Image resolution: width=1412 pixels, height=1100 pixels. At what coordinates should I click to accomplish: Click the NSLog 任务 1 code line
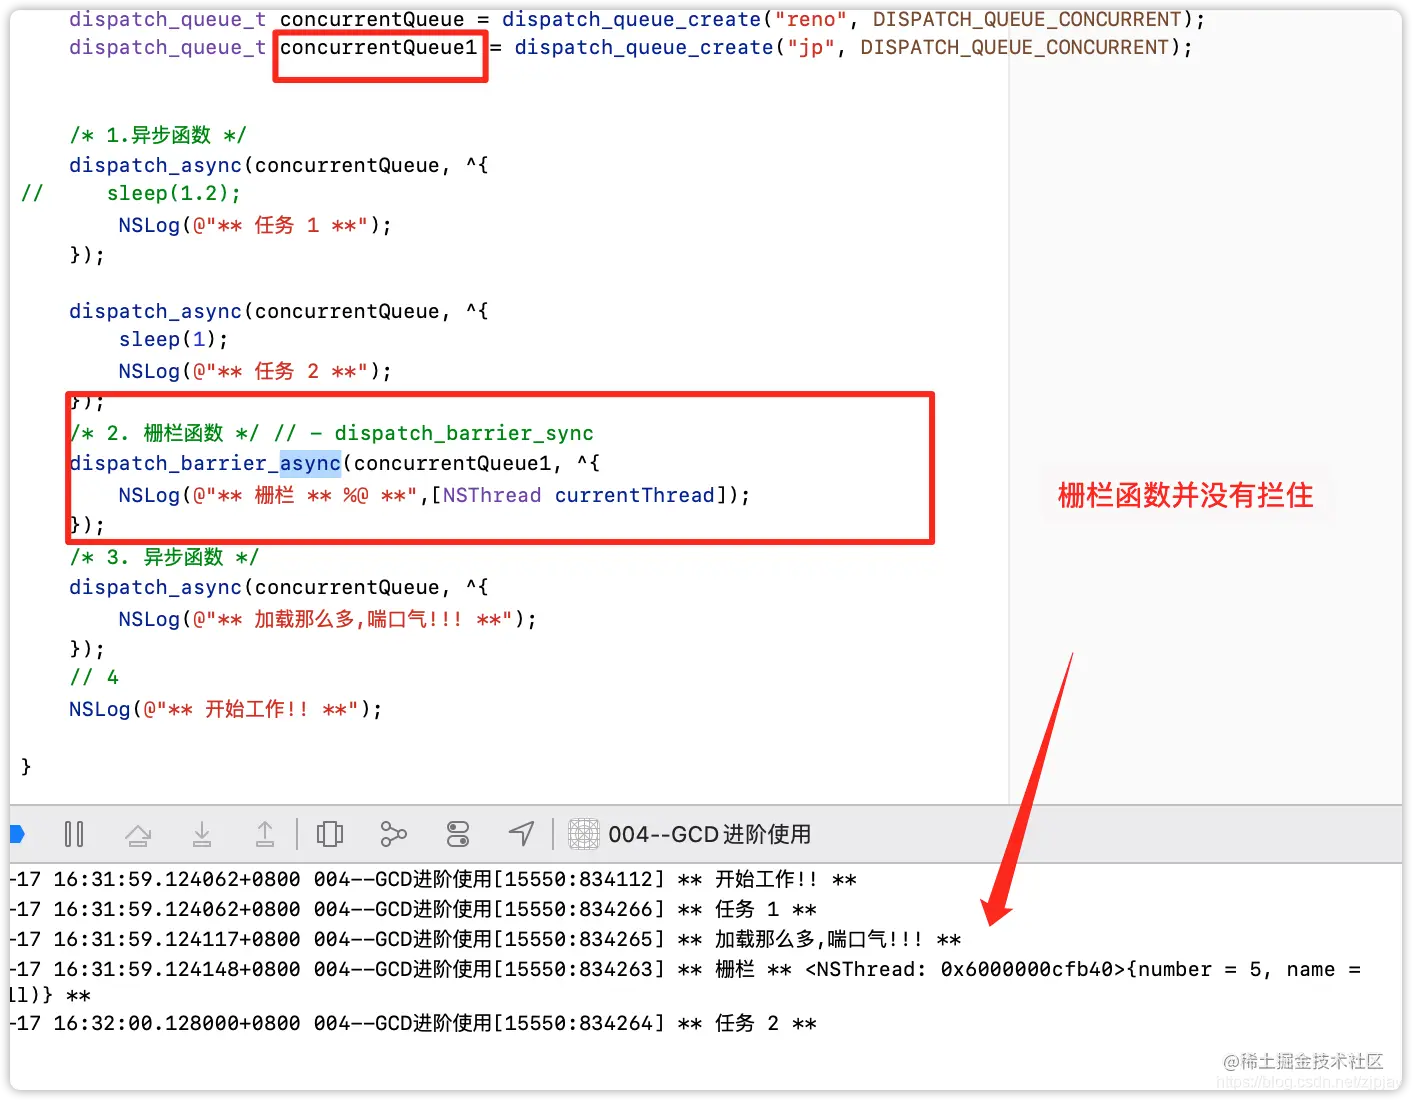click(255, 225)
